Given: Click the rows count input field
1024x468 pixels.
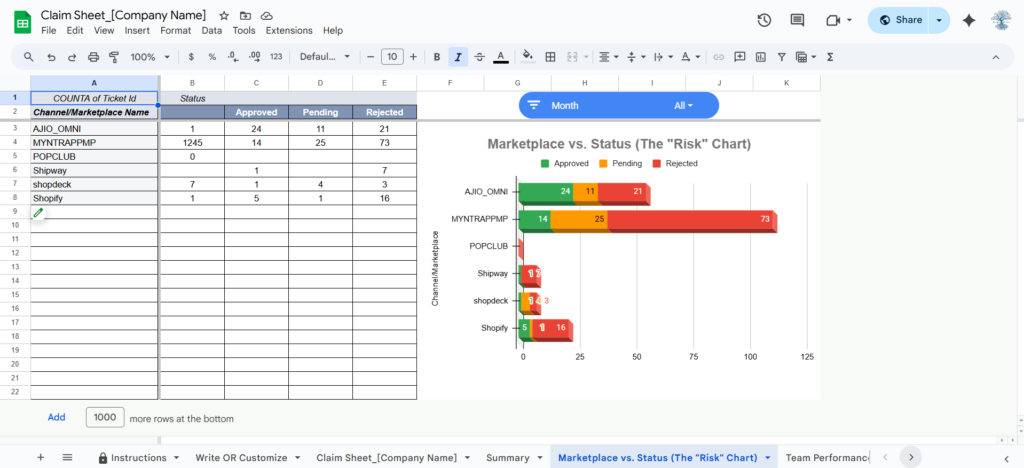Looking at the screenshot, I should pos(104,417).
